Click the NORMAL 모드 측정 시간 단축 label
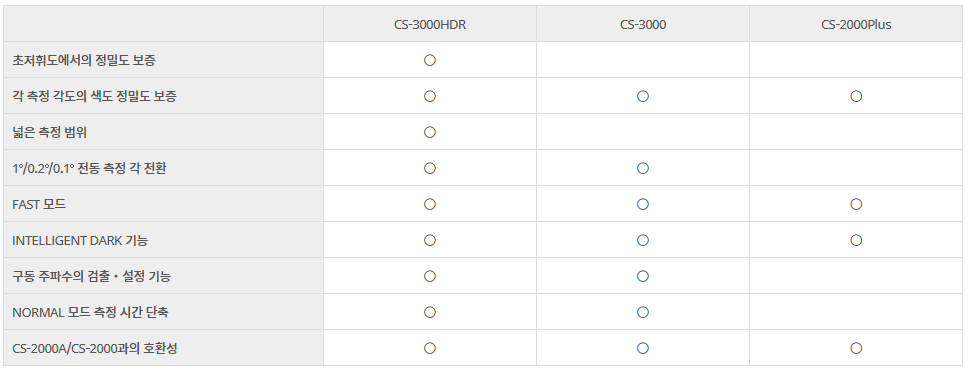The image size is (969, 371). pos(90,312)
